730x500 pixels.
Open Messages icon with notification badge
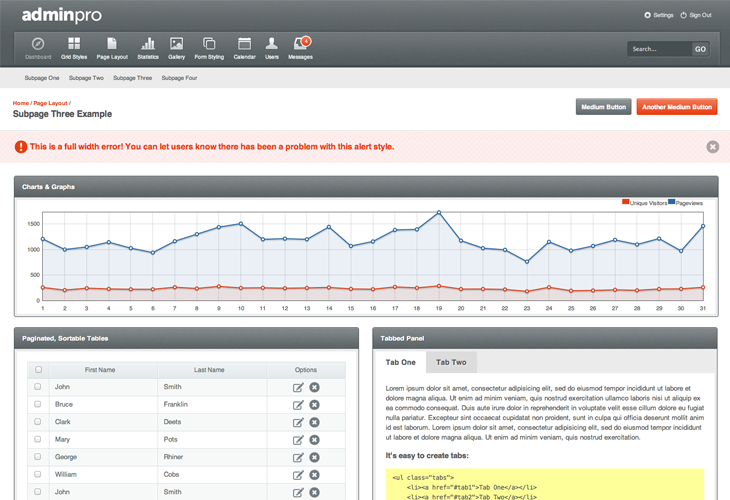point(301,43)
